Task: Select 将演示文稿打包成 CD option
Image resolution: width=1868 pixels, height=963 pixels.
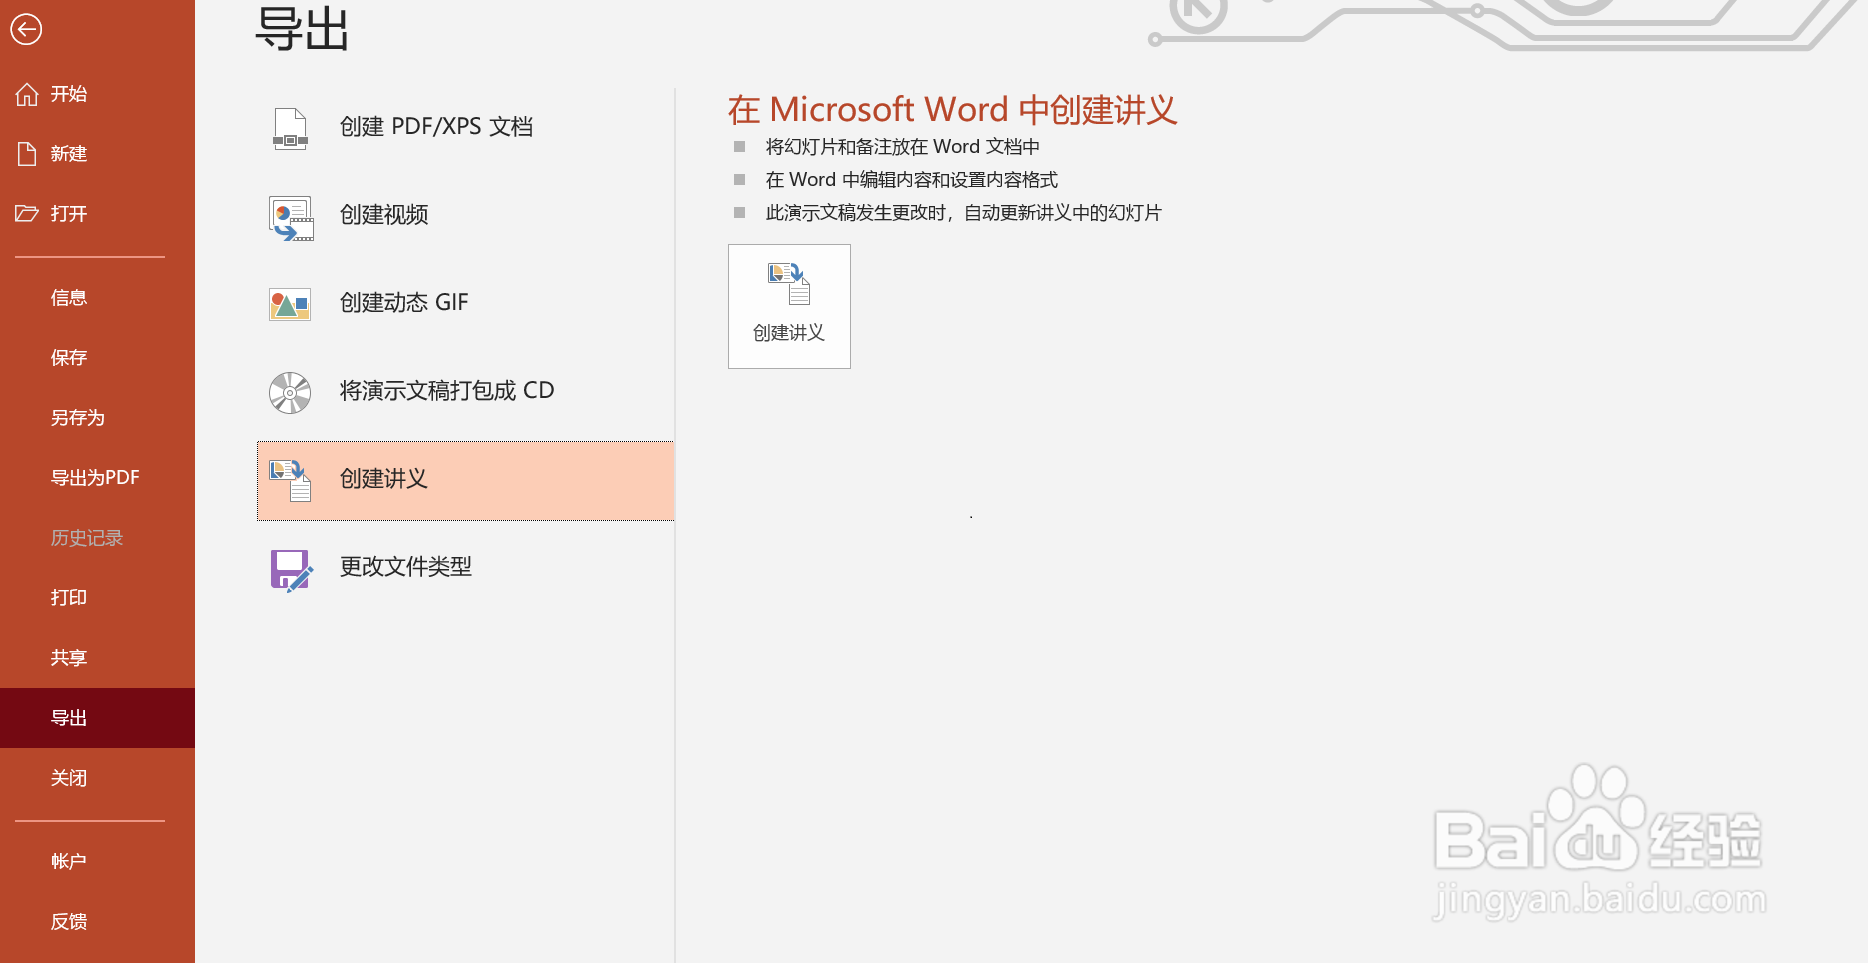Action: 465,392
